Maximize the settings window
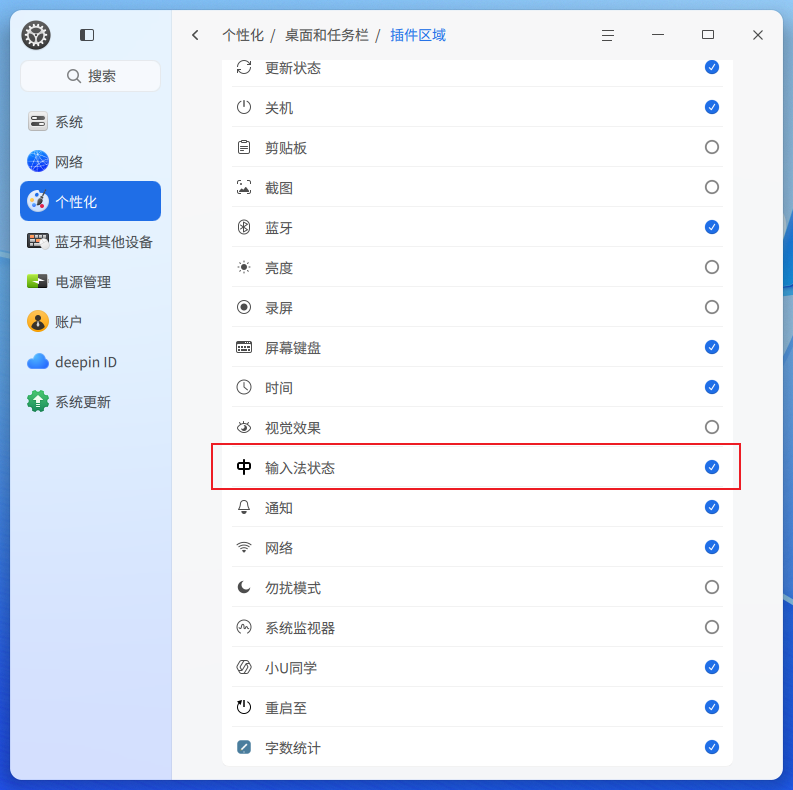The width and height of the screenshot is (793, 790). coord(708,35)
